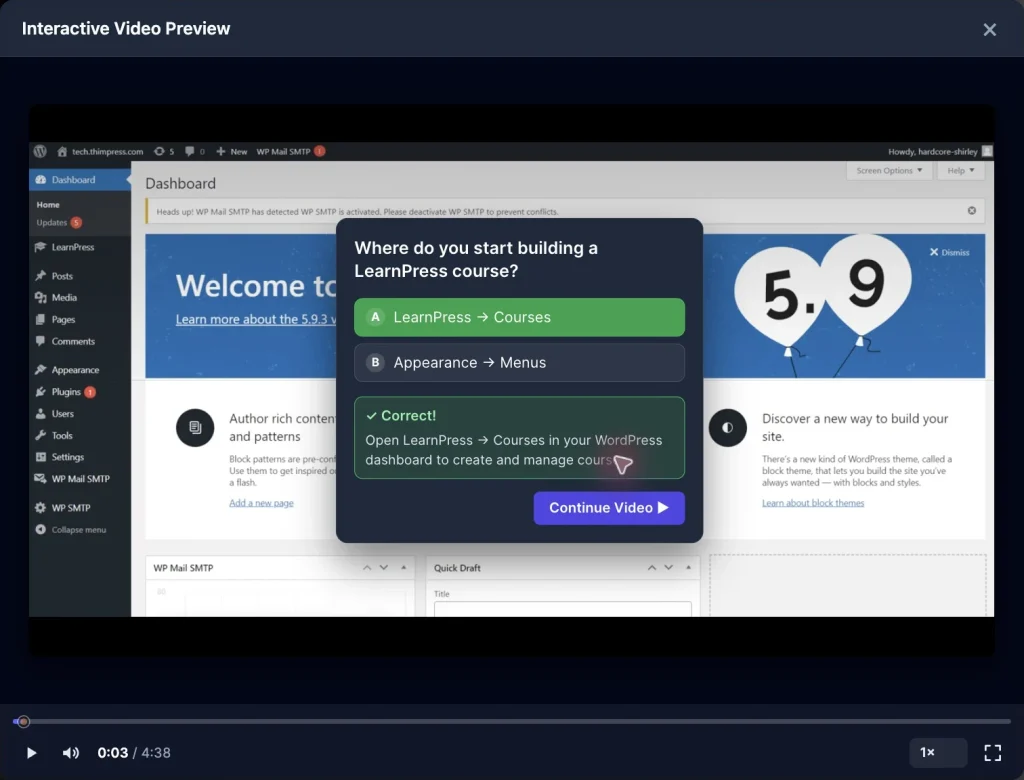Move Quick Draft widget up

tap(652, 568)
